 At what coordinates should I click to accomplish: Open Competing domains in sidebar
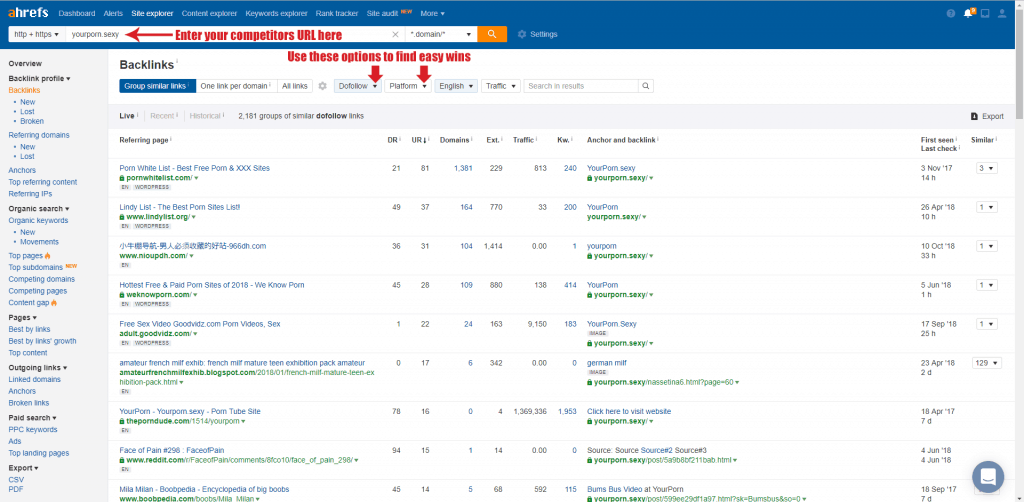[x=42, y=279]
